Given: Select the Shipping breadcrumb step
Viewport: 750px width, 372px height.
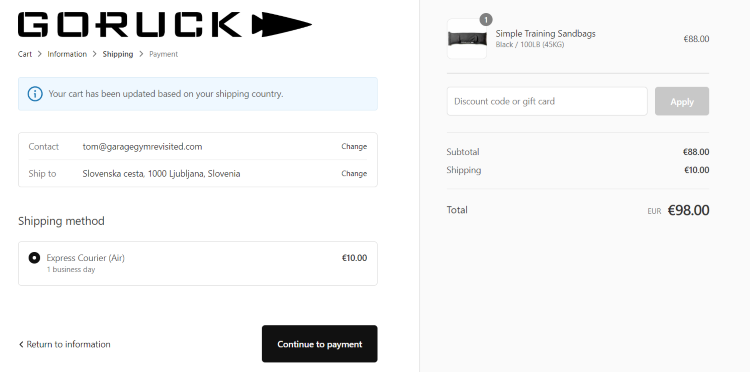Looking at the screenshot, I should tap(118, 54).
